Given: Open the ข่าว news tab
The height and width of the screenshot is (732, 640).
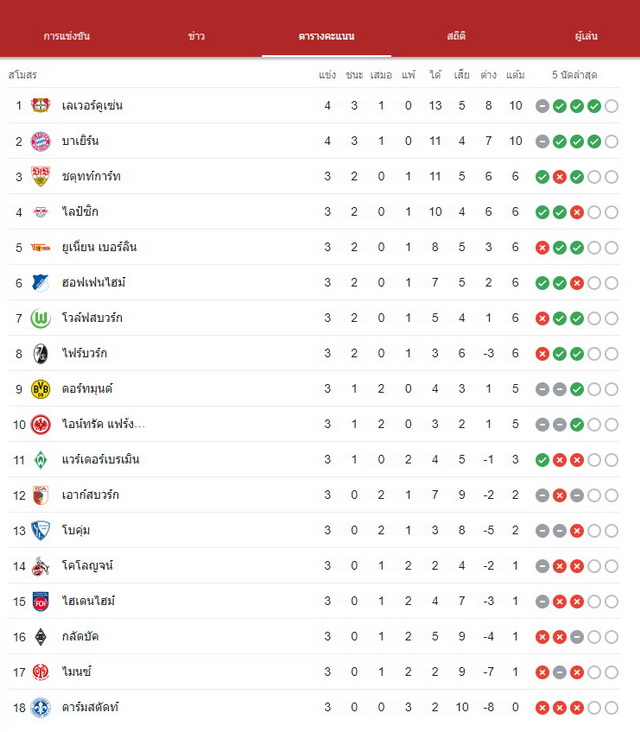Looking at the screenshot, I should tap(197, 36).
